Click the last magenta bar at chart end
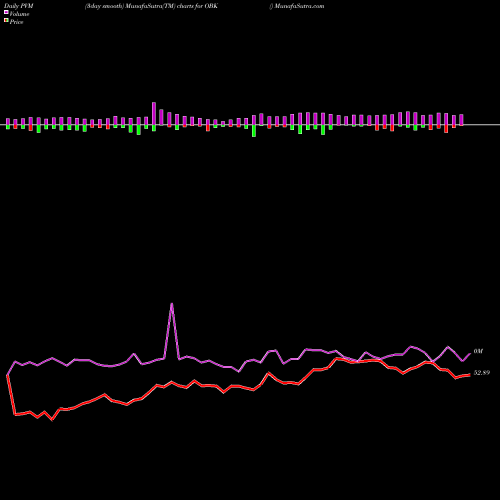The width and height of the screenshot is (500, 500). click(x=462, y=120)
